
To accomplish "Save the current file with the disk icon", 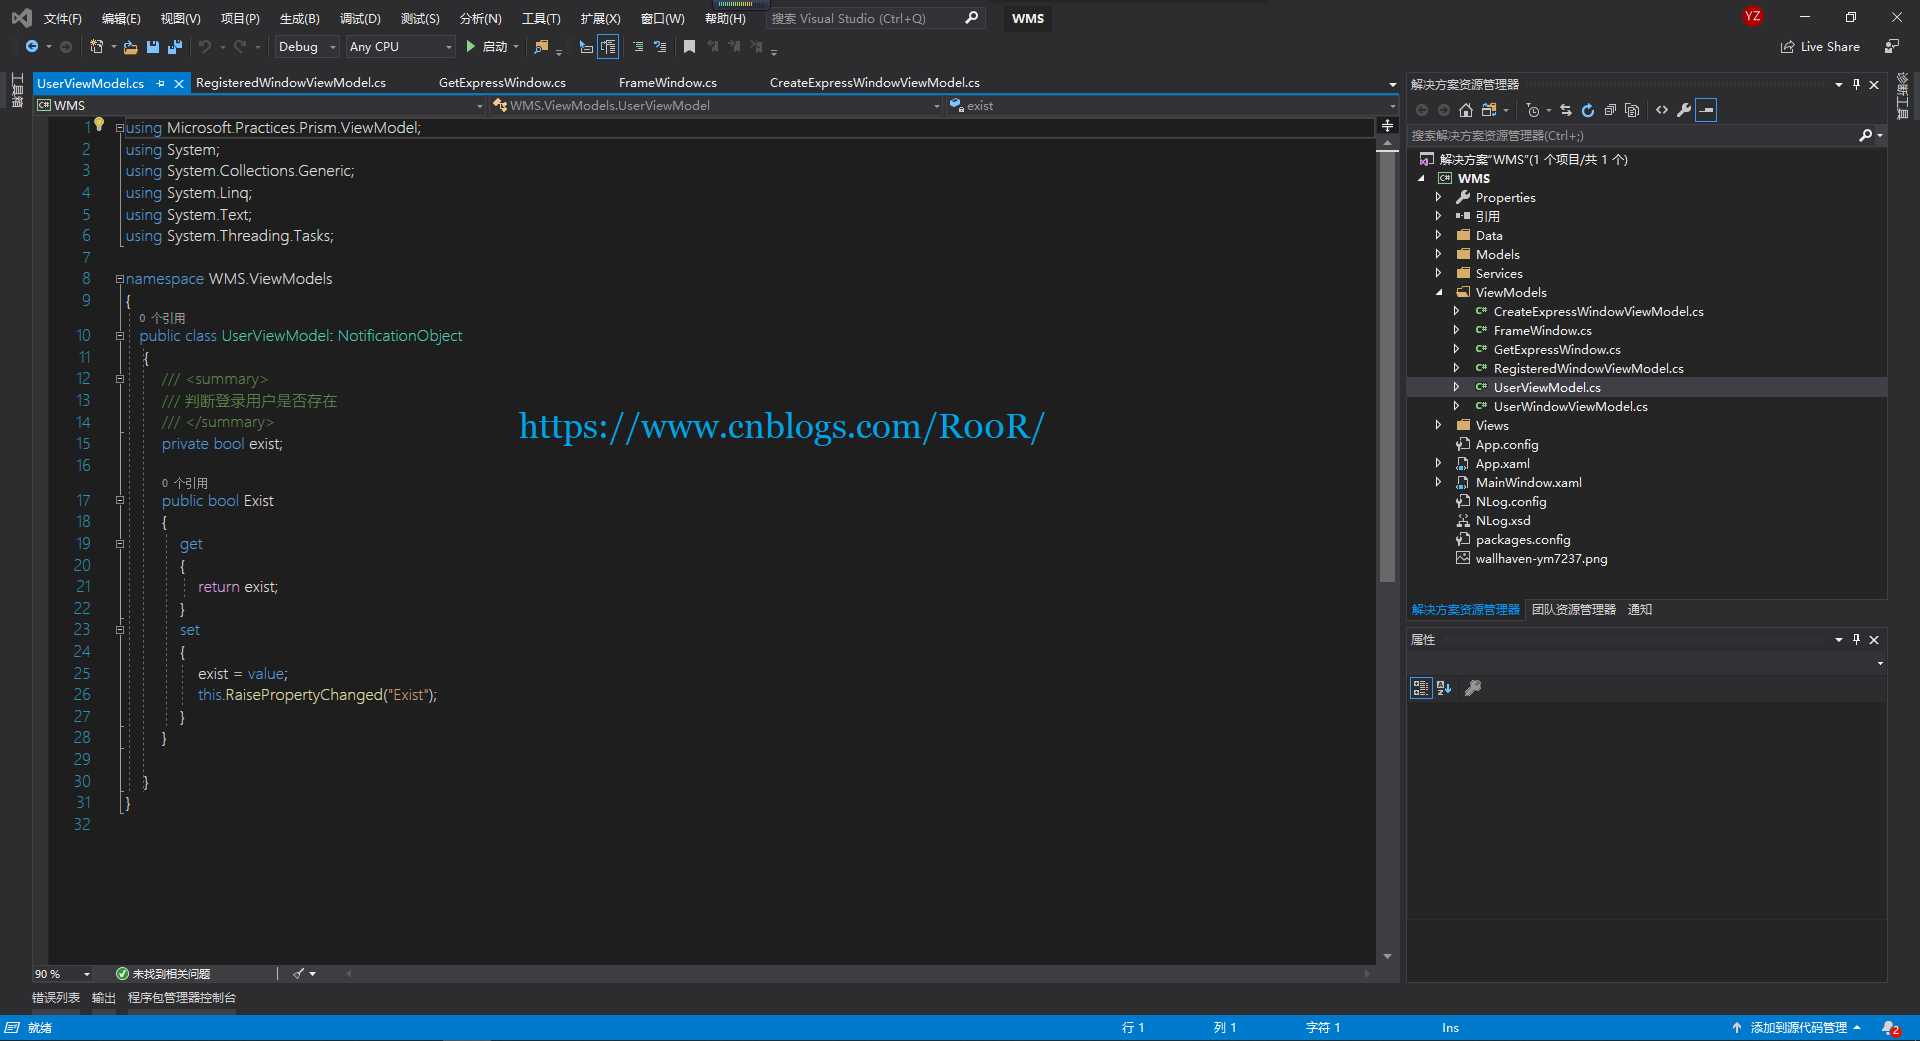I will (153, 47).
